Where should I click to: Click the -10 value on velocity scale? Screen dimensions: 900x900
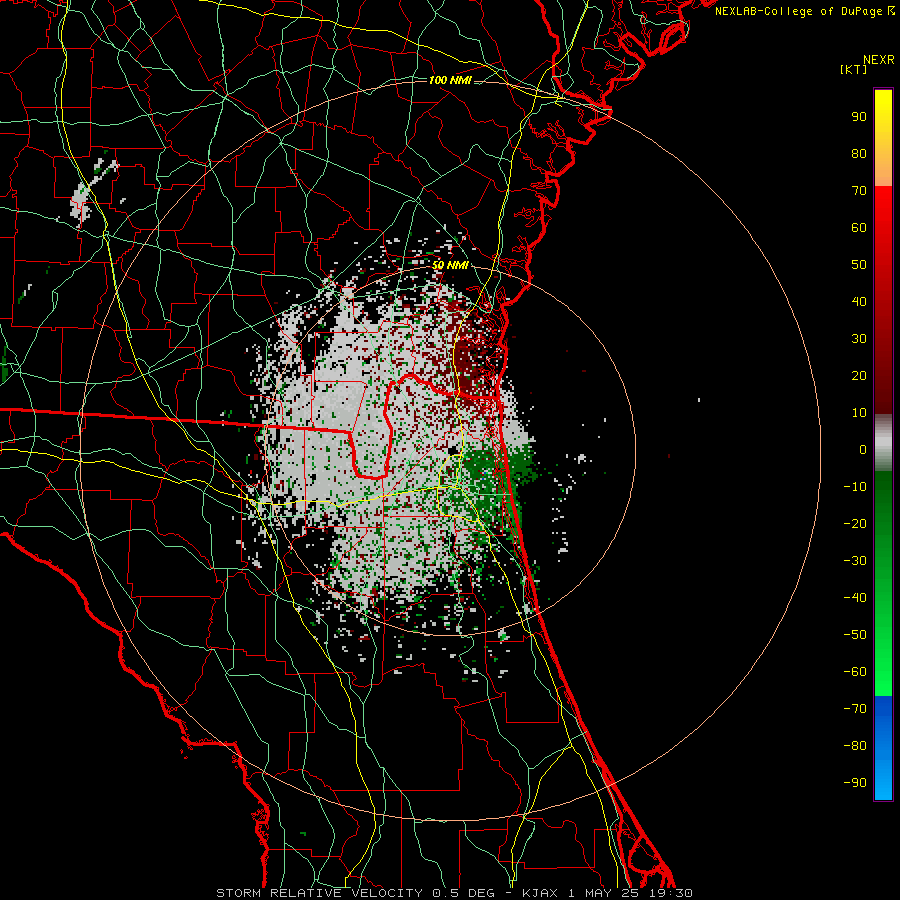click(x=855, y=487)
